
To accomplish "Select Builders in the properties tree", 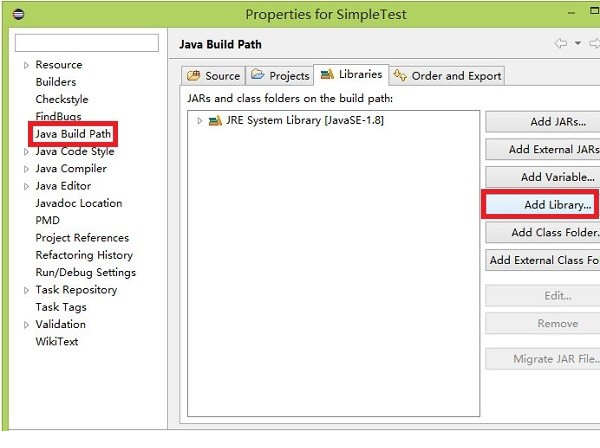I will pos(56,82).
